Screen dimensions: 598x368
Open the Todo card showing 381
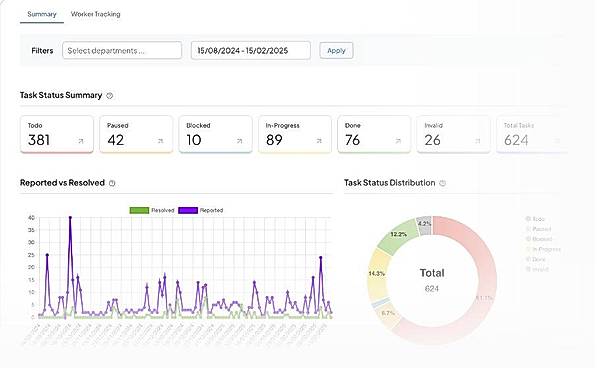tap(57, 135)
